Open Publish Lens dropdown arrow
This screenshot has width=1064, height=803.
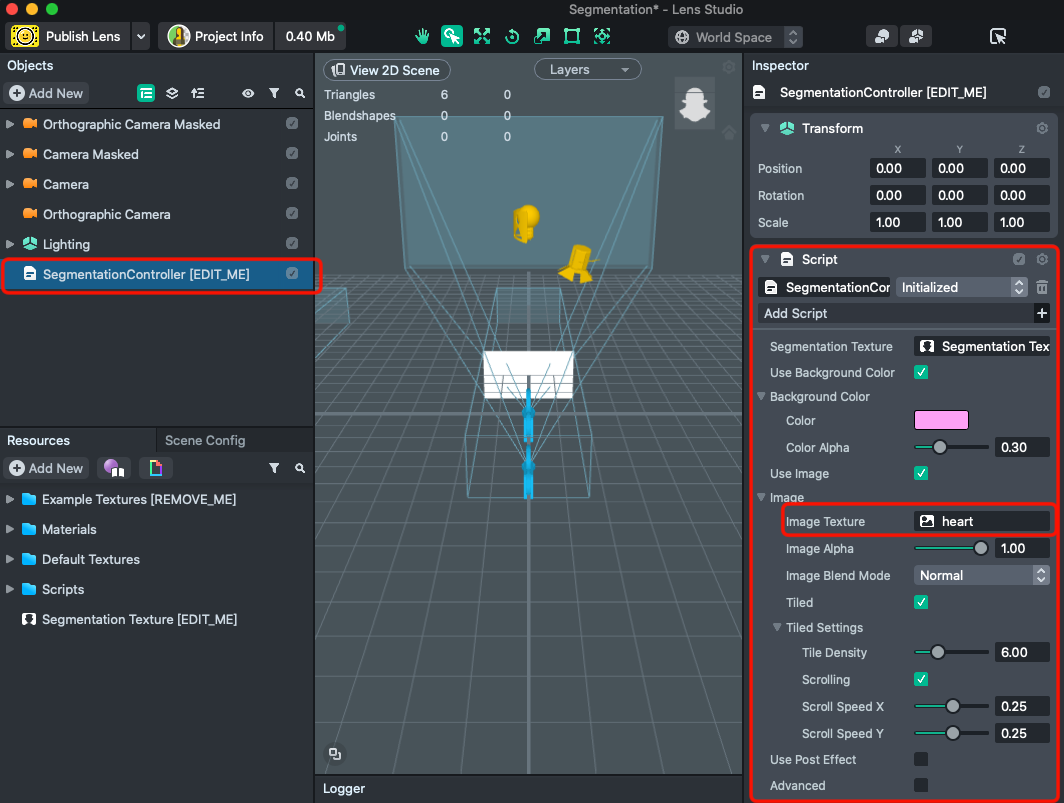coord(140,37)
